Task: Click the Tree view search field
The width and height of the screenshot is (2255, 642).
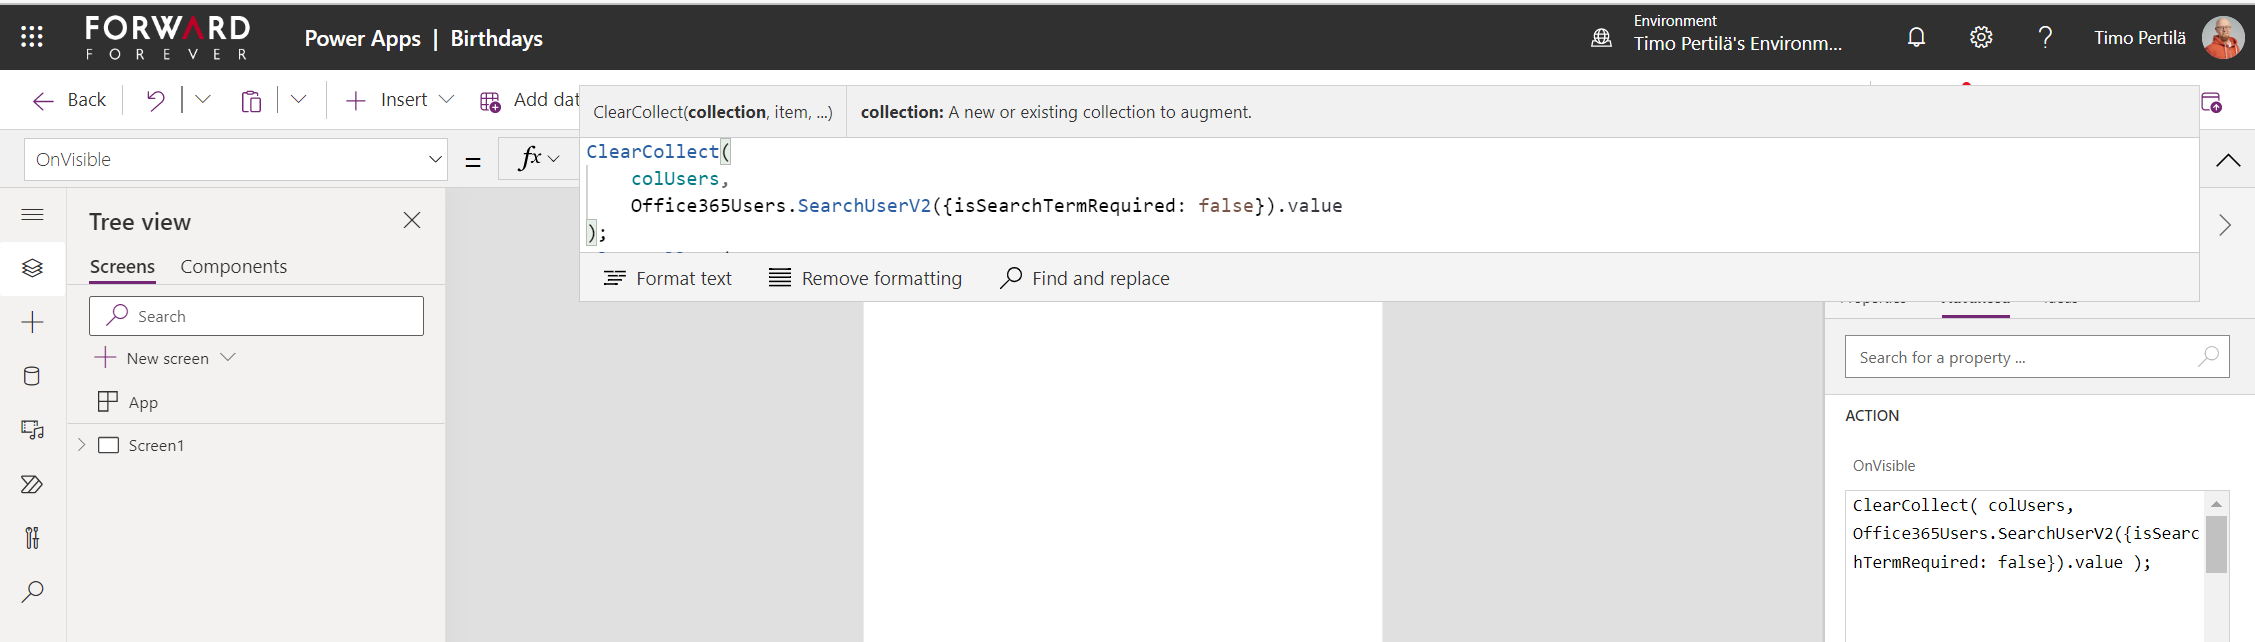Action: (256, 316)
